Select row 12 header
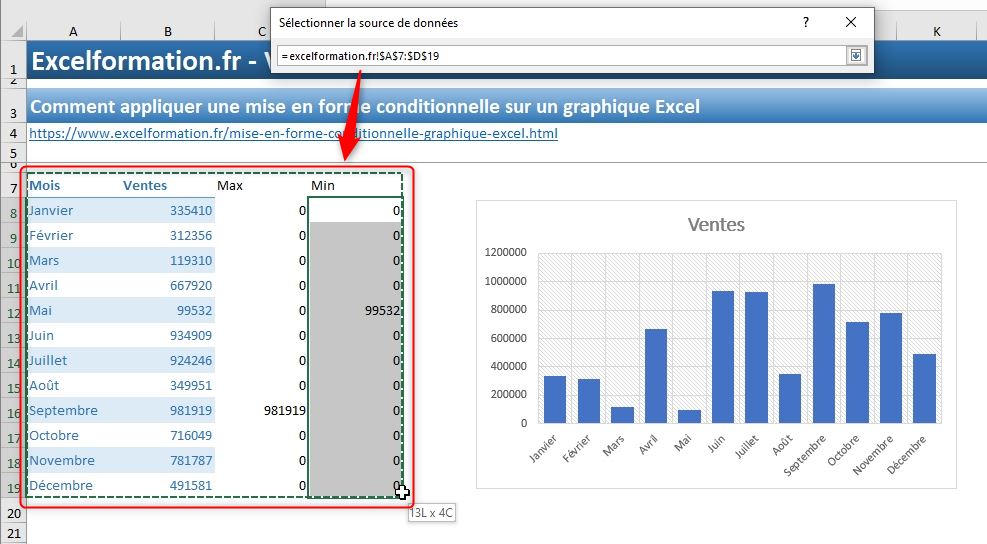 pos(13,312)
